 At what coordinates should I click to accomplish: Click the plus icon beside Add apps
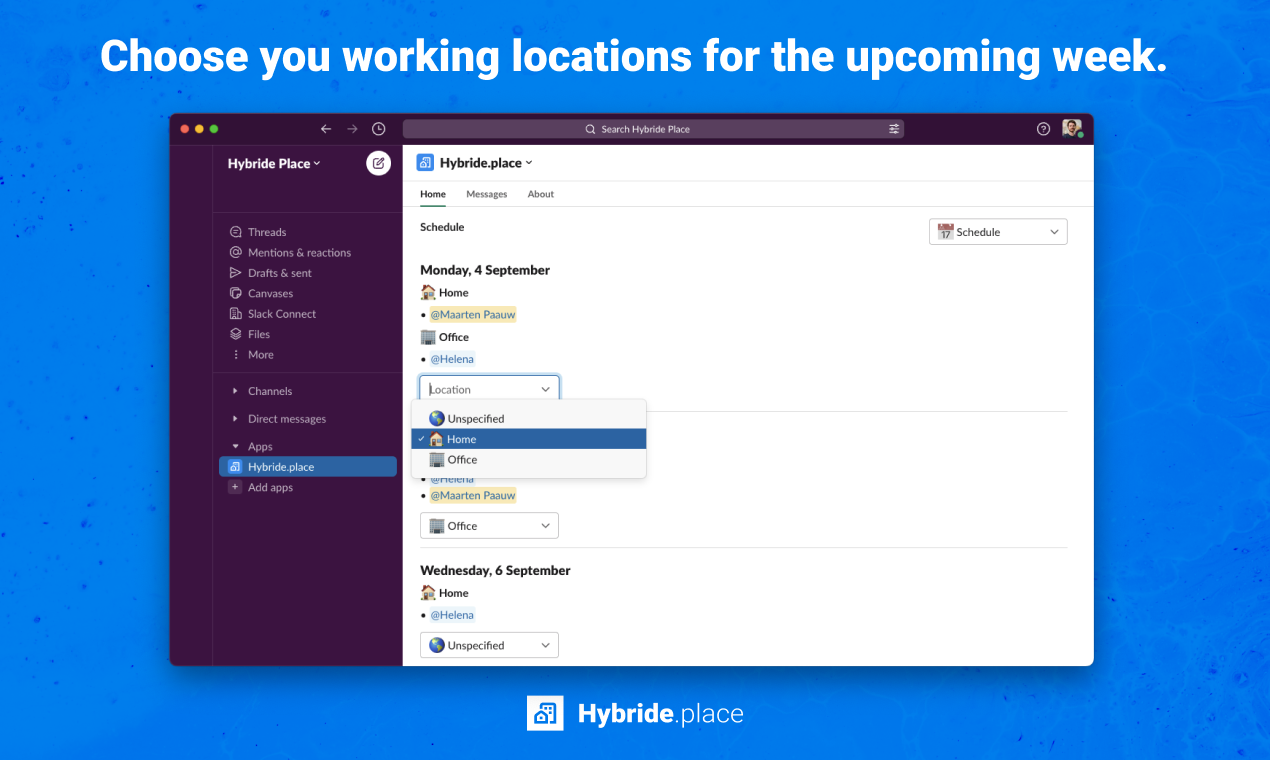coord(235,487)
